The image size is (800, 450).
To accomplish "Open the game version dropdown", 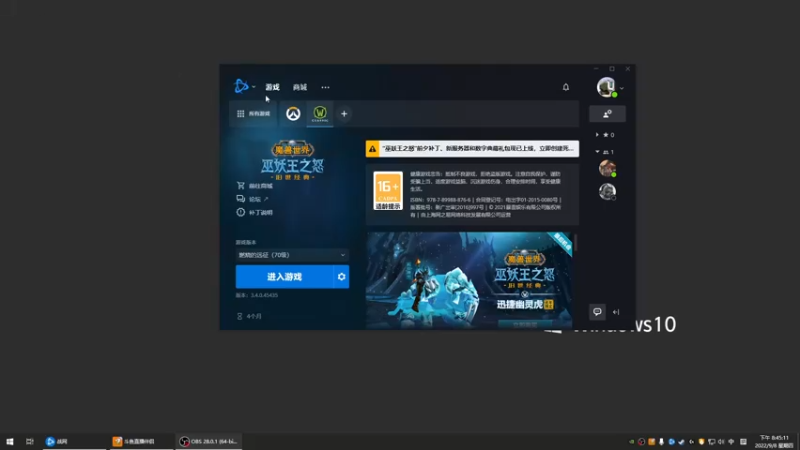I will point(292,255).
